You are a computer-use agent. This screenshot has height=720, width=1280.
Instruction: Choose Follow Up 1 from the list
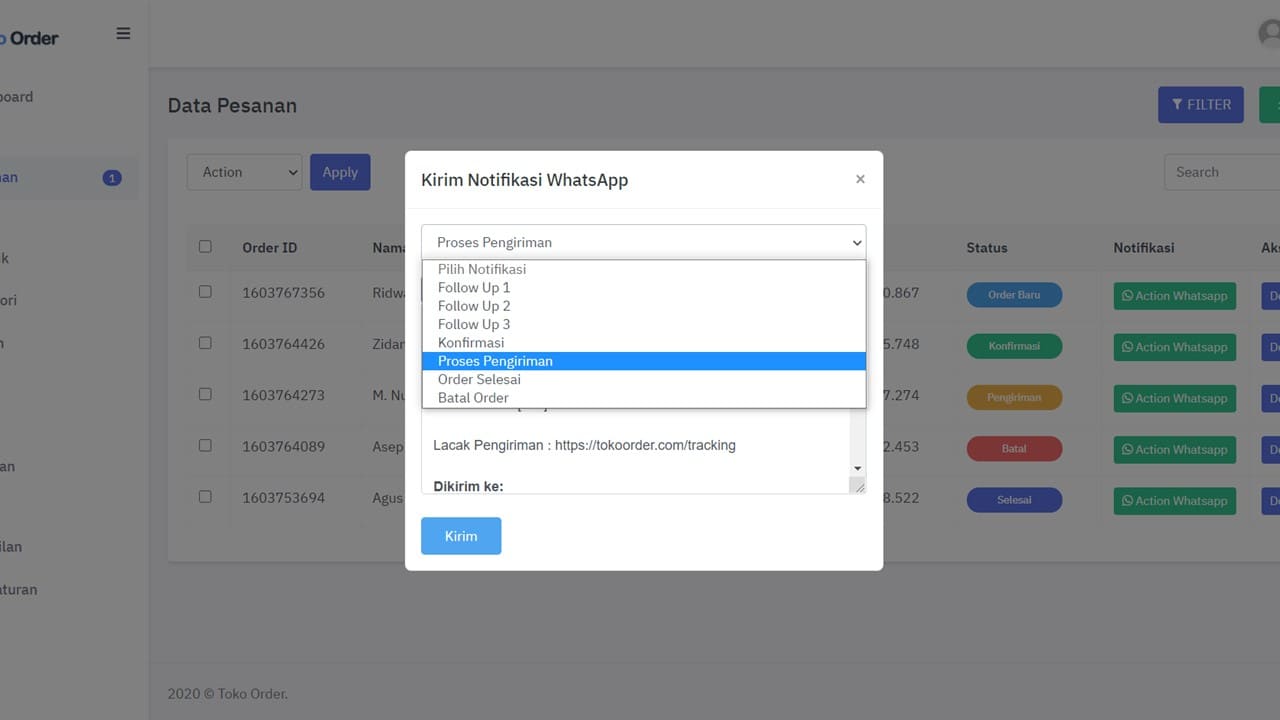(474, 288)
